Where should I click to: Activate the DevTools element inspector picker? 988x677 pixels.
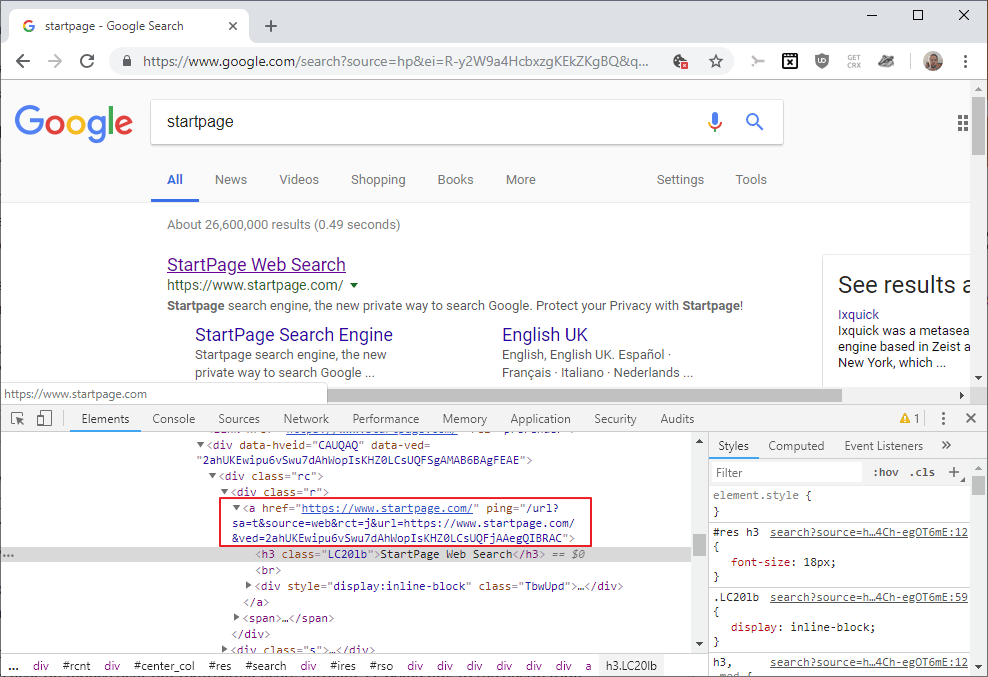(18, 419)
